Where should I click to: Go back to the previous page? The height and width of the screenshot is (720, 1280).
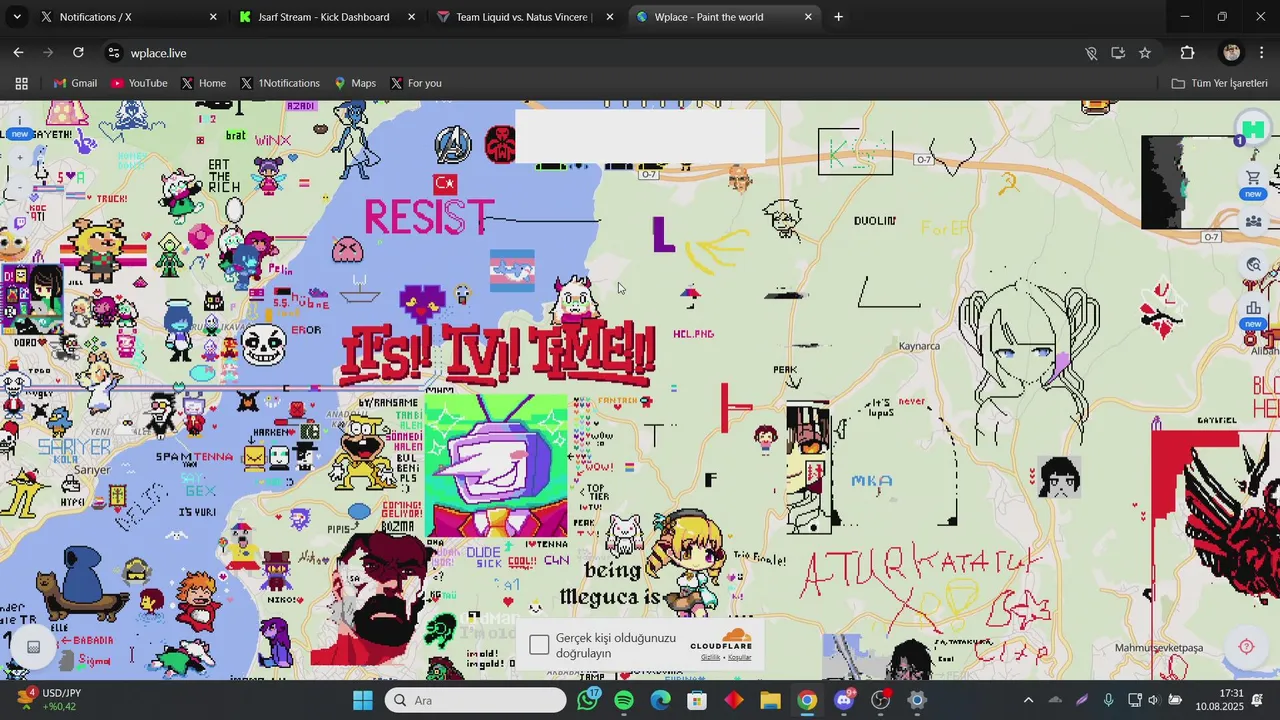pyautogui.click(x=18, y=53)
